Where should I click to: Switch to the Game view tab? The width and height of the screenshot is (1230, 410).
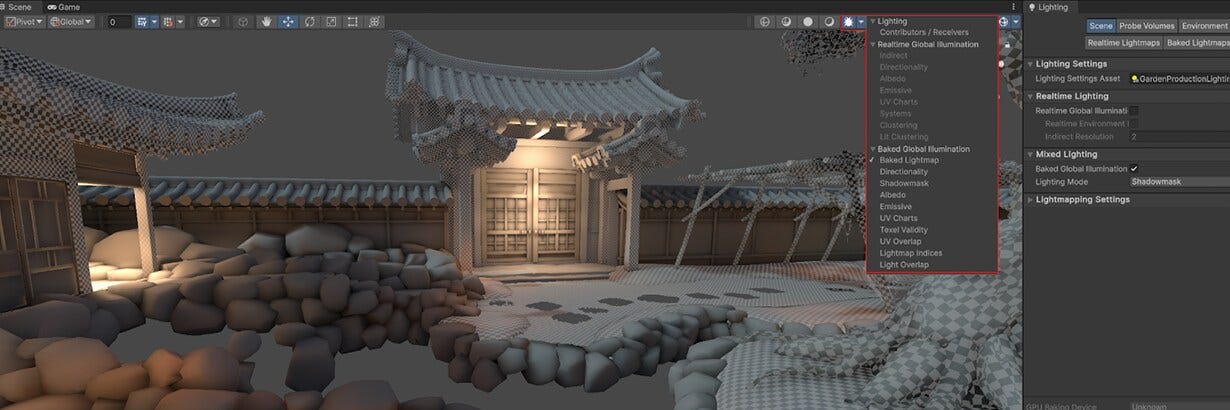pos(63,6)
